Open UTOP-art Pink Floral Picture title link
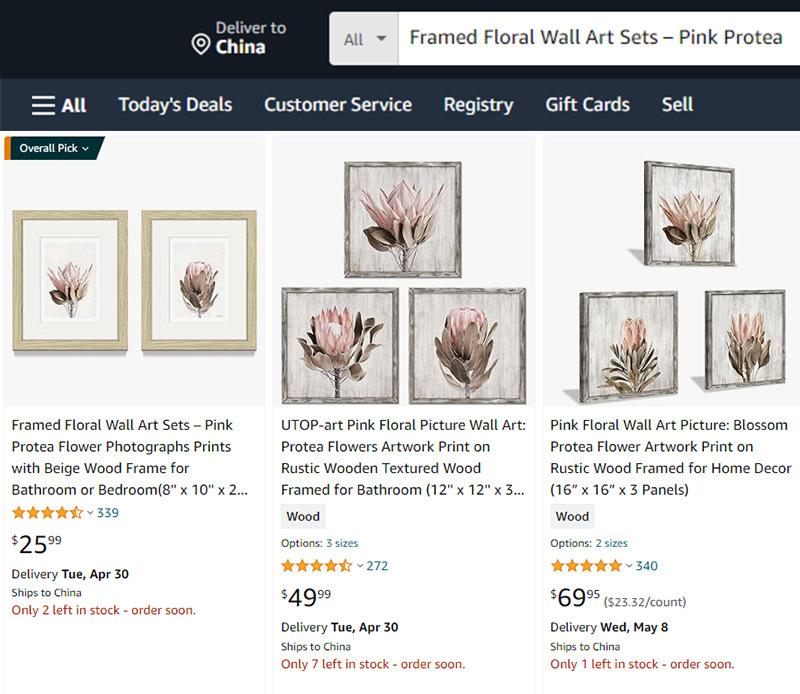The image size is (800, 694). tap(403, 457)
